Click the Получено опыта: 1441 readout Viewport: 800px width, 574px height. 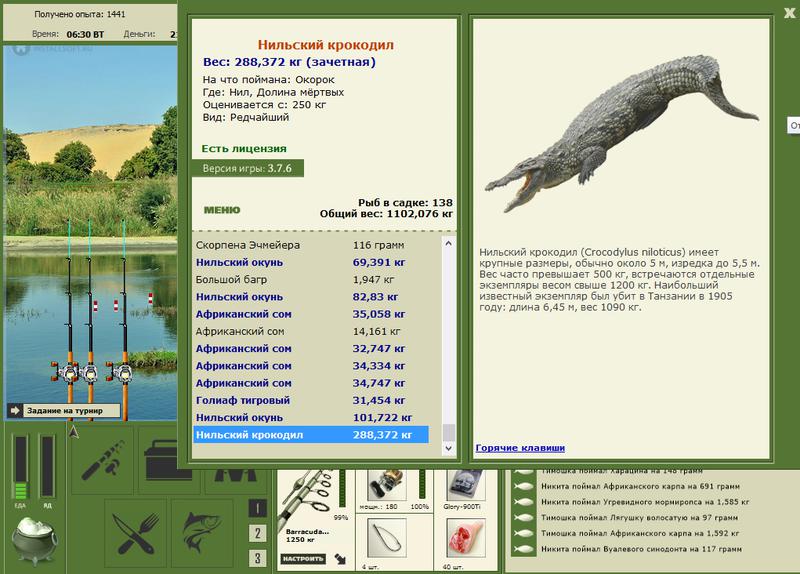pos(80,14)
